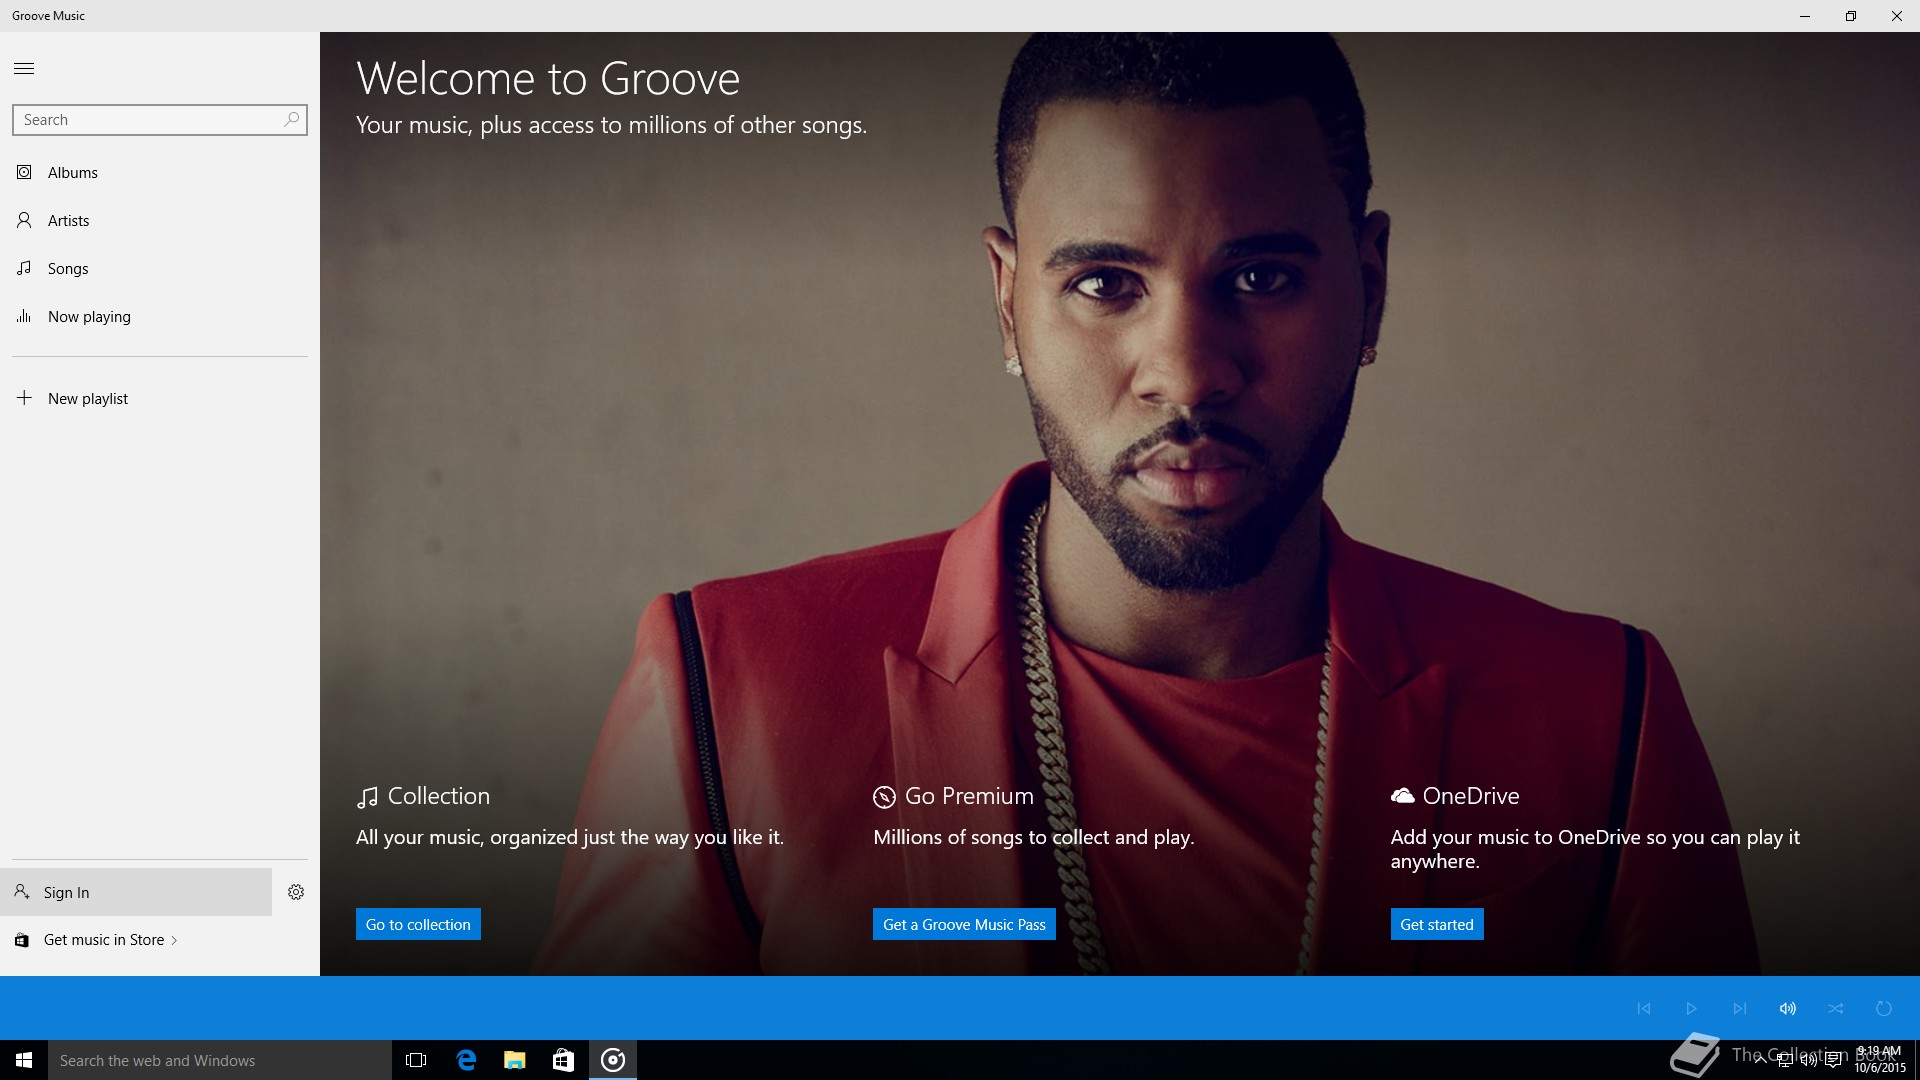This screenshot has height=1080, width=1920.
Task: Go to Now playing
Action: [x=160, y=316]
